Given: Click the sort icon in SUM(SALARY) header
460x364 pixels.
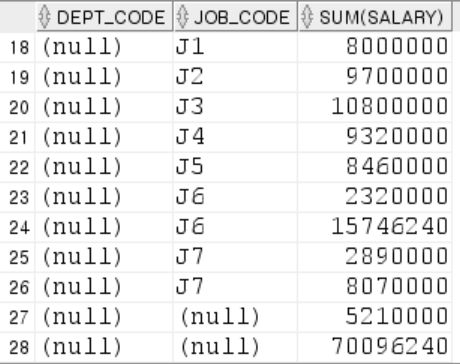Looking at the screenshot, I should click(307, 17).
